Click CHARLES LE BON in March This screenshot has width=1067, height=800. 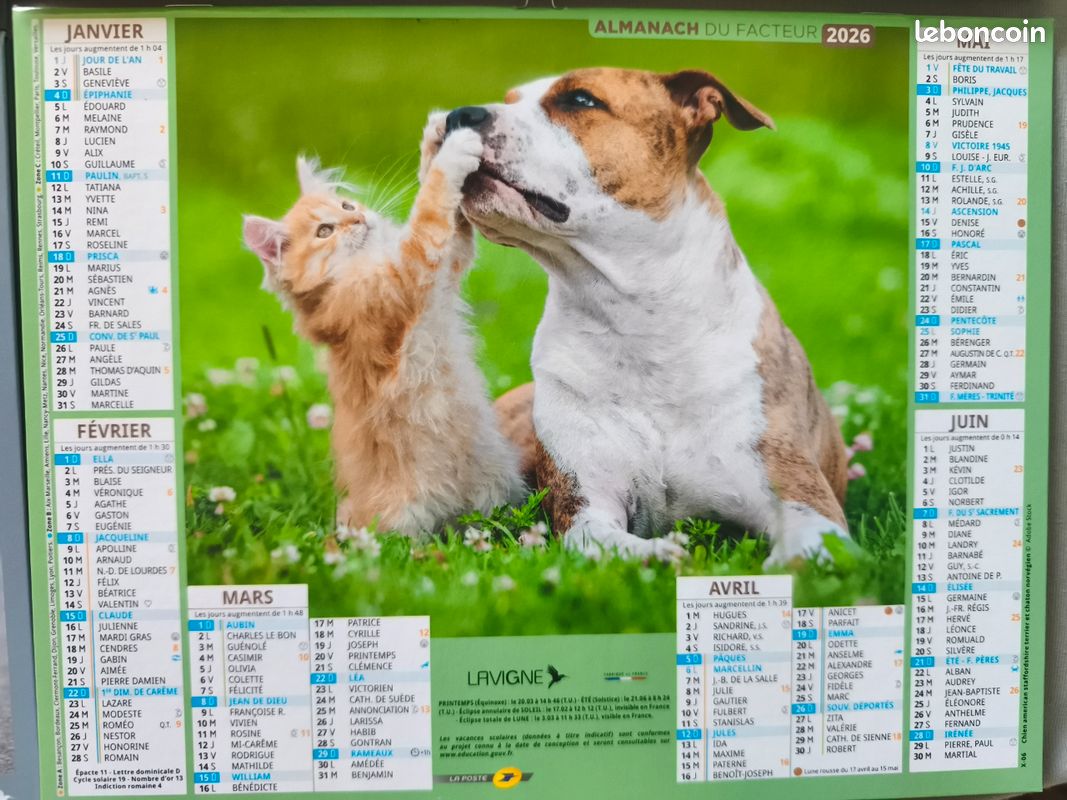coord(261,635)
